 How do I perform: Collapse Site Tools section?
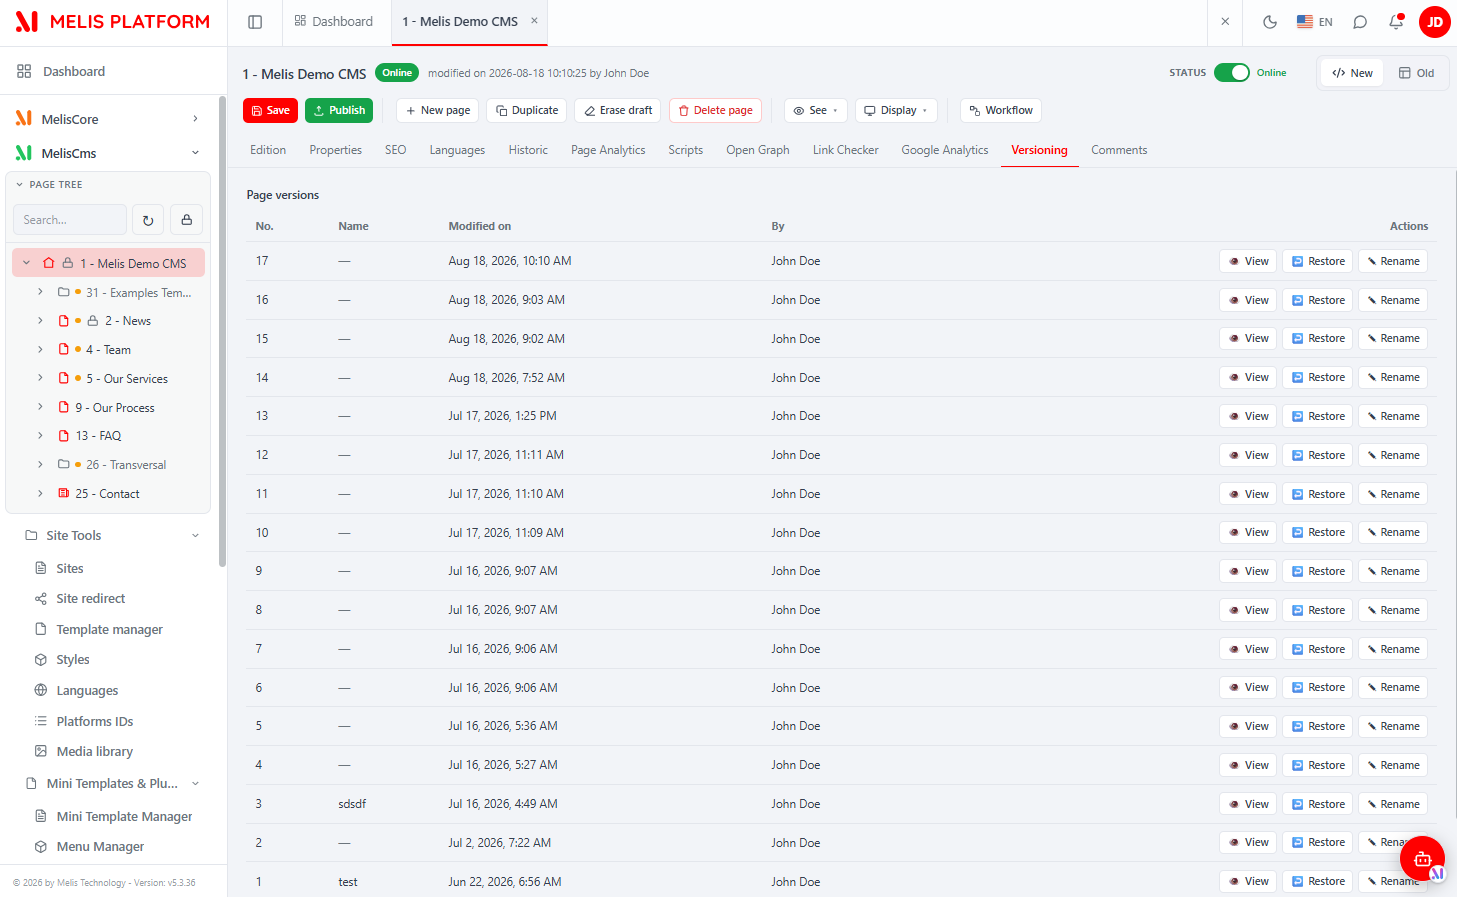pyautogui.click(x=195, y=535)
